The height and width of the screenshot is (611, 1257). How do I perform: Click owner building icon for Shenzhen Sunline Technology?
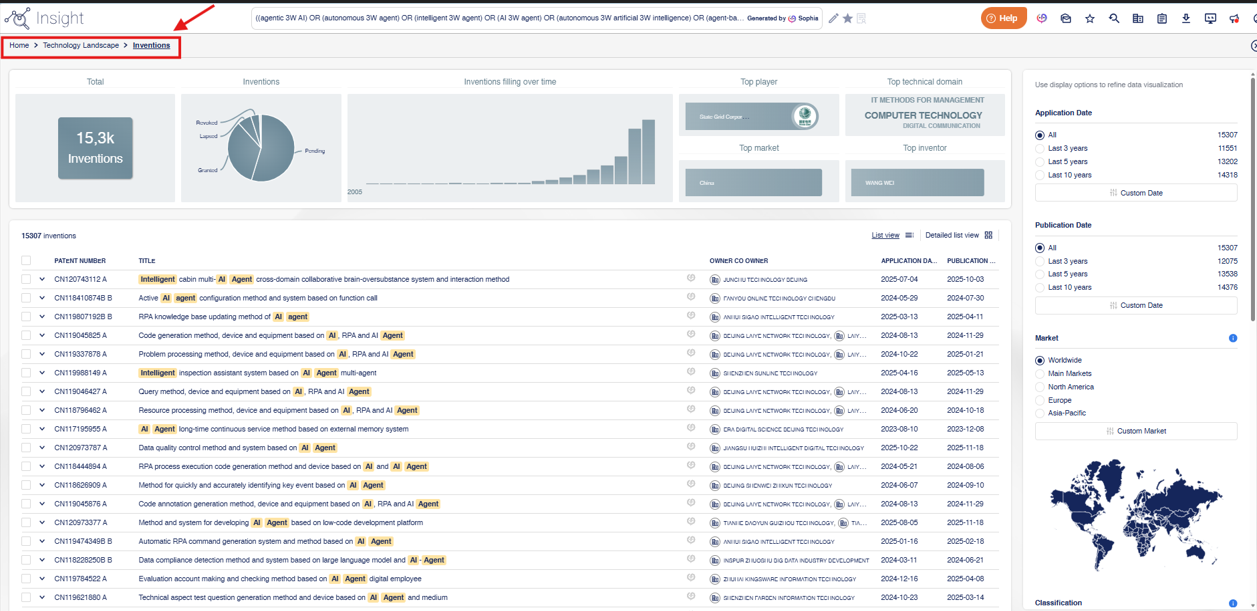715,373
